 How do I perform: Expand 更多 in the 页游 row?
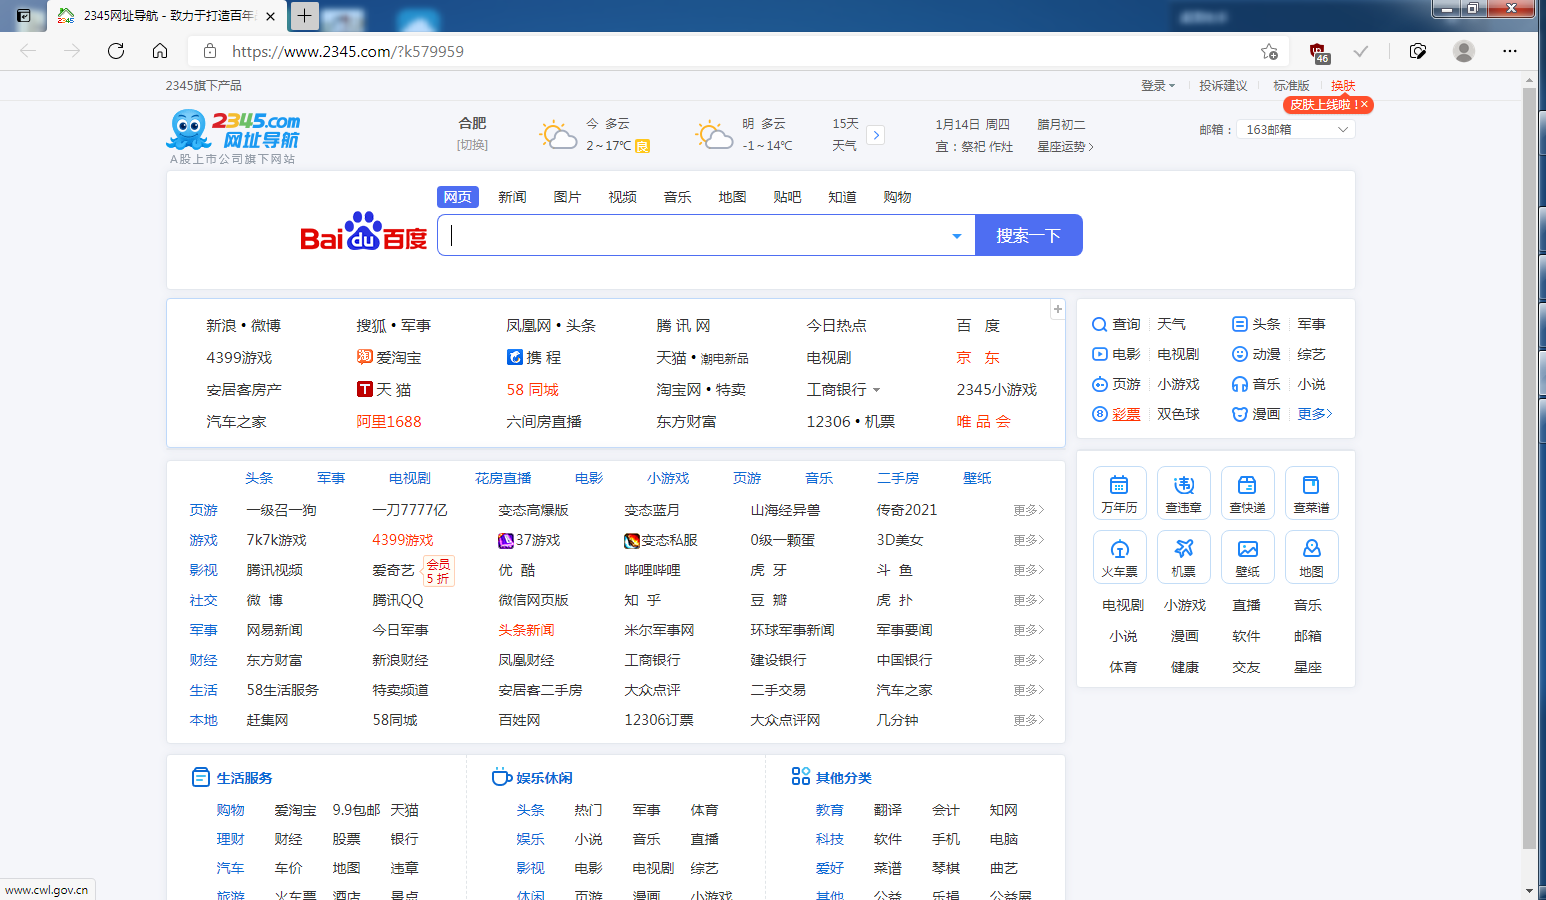pyautogui.click(x=1028, y=510)
